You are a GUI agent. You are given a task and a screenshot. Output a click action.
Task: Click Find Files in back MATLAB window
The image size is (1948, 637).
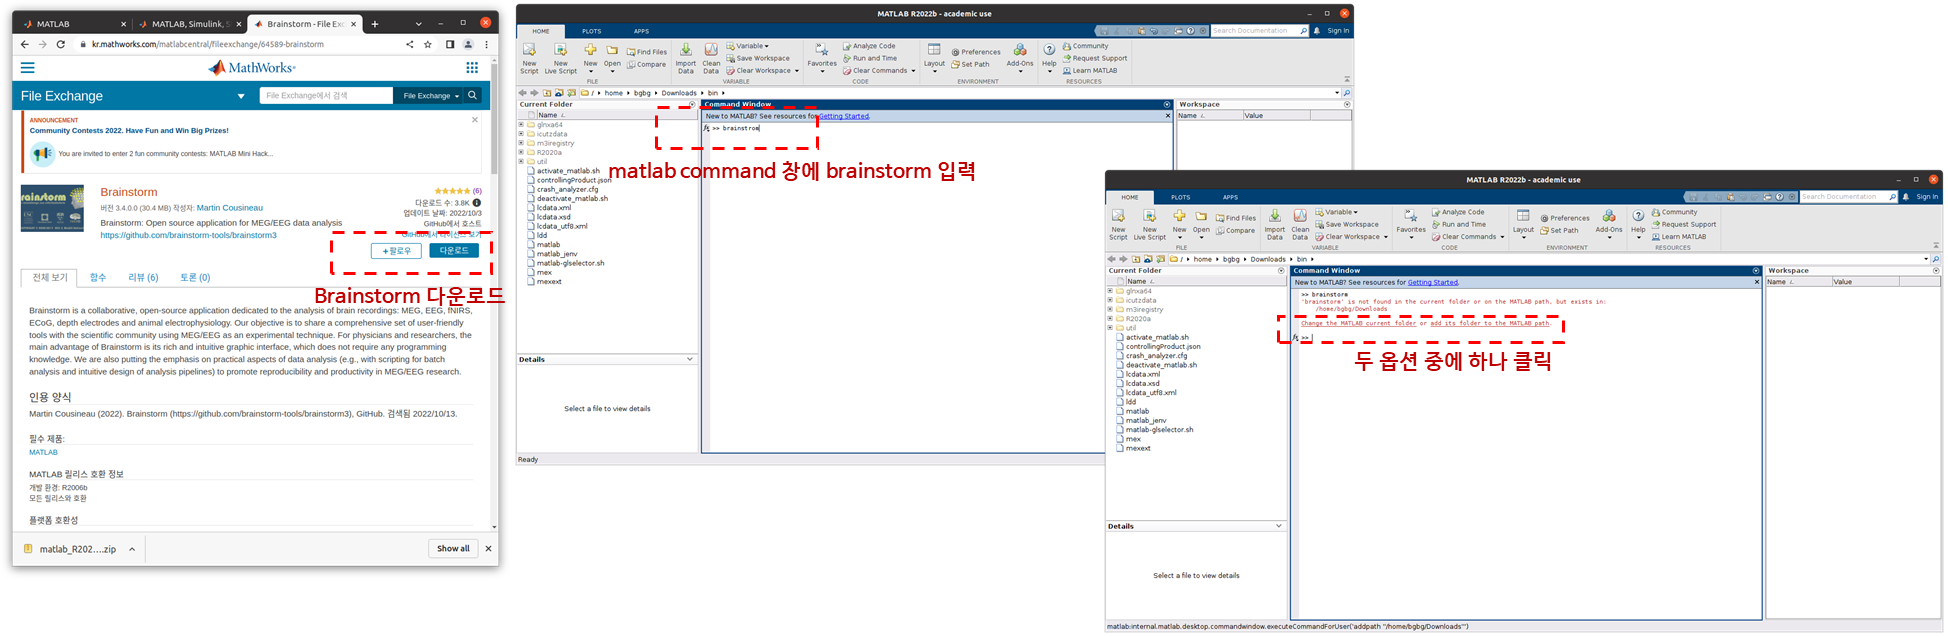click(646, 52)
